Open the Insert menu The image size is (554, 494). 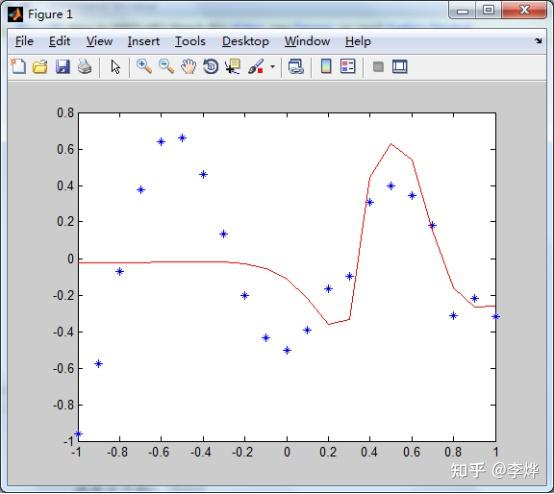coord(143,41)
